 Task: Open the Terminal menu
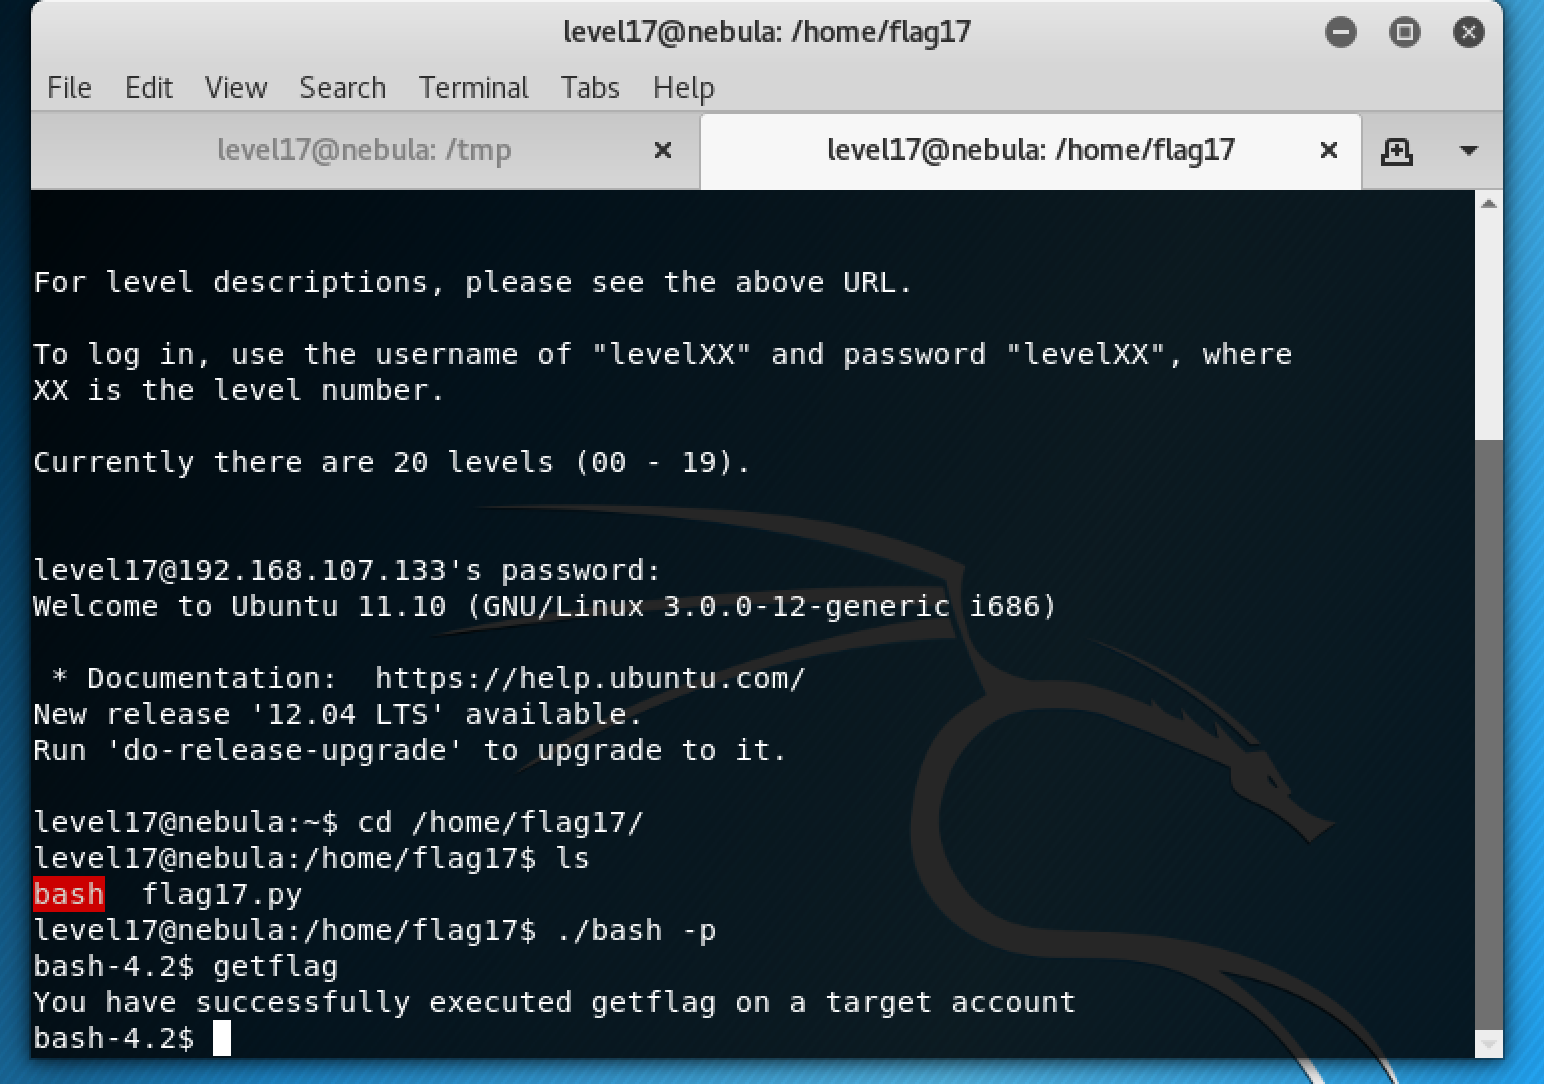473,88
